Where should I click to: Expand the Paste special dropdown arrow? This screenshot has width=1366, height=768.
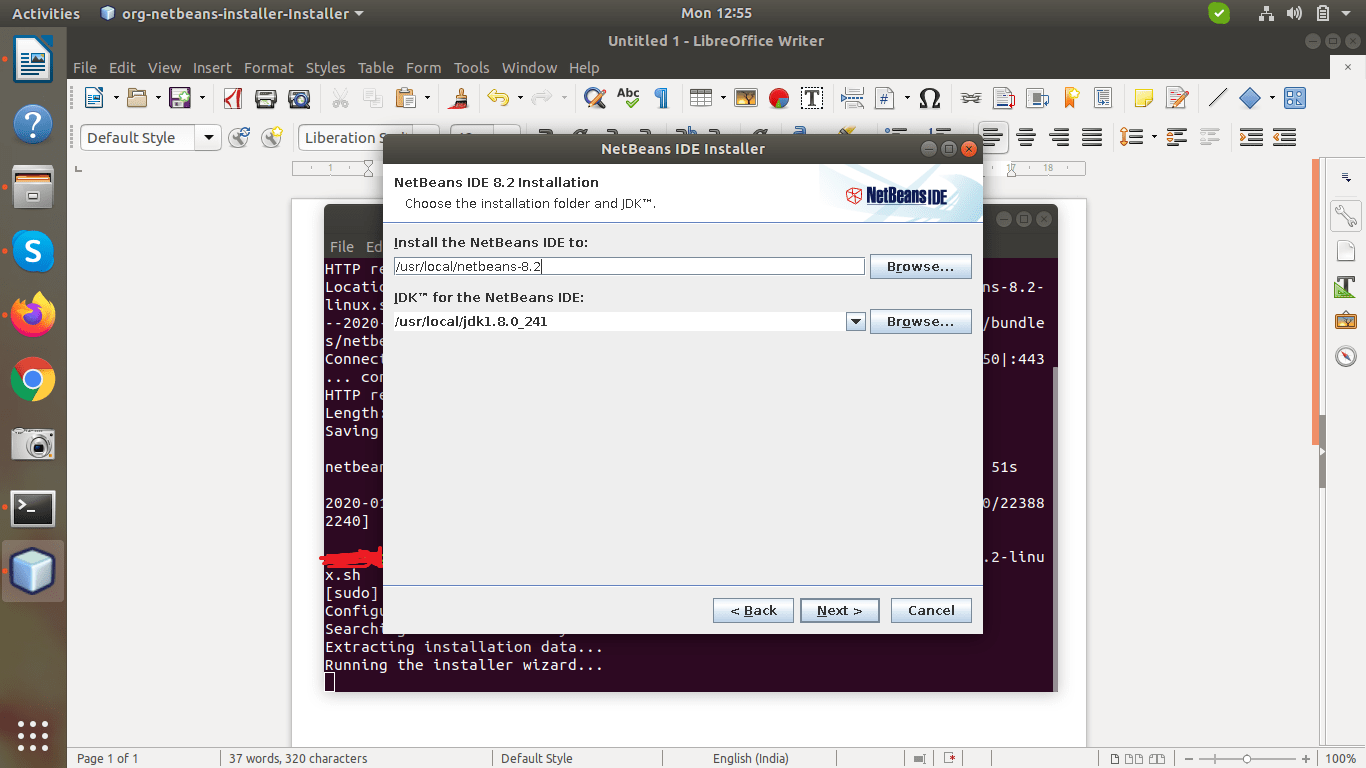pyautogui.click(x=427, y=98)
